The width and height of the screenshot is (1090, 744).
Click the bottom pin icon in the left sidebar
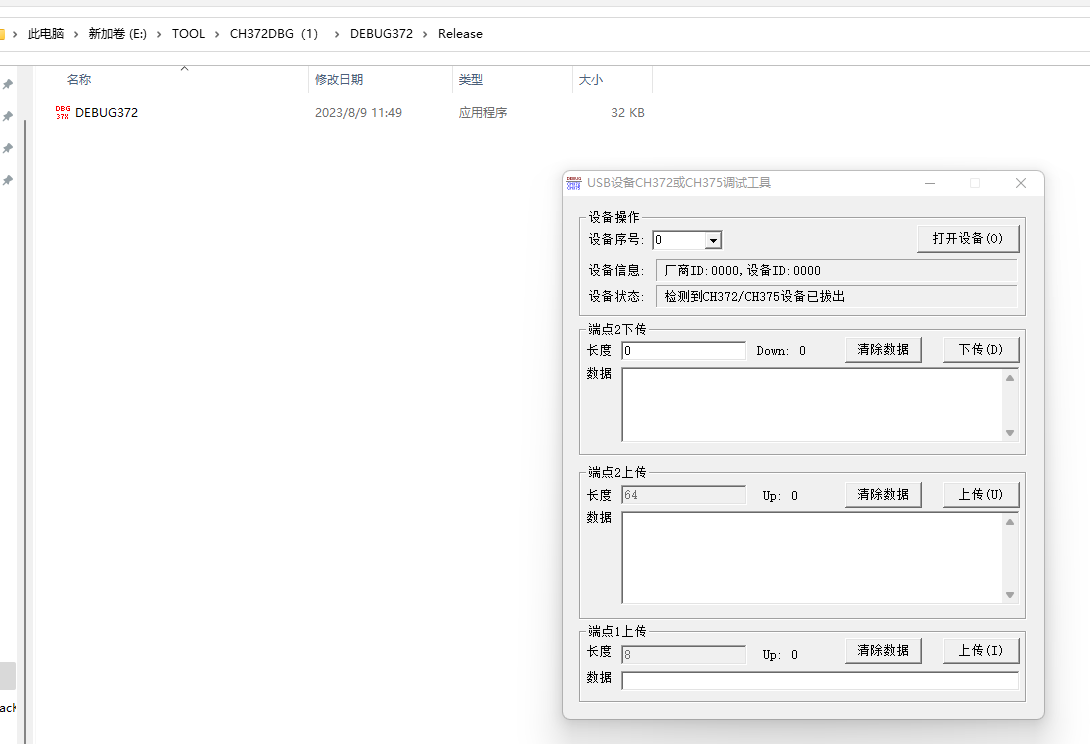pos(7,180)
